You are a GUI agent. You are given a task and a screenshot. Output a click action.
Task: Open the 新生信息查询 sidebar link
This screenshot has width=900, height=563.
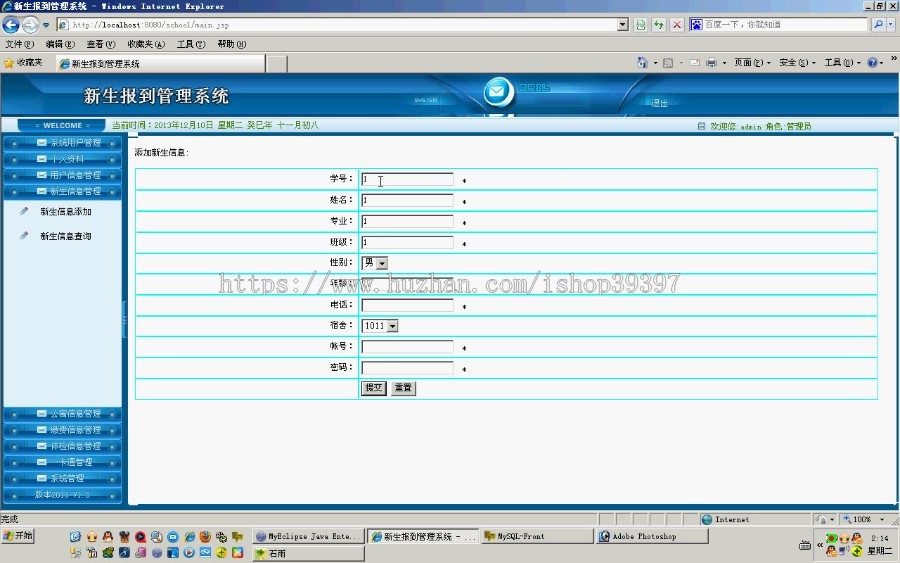65,236
